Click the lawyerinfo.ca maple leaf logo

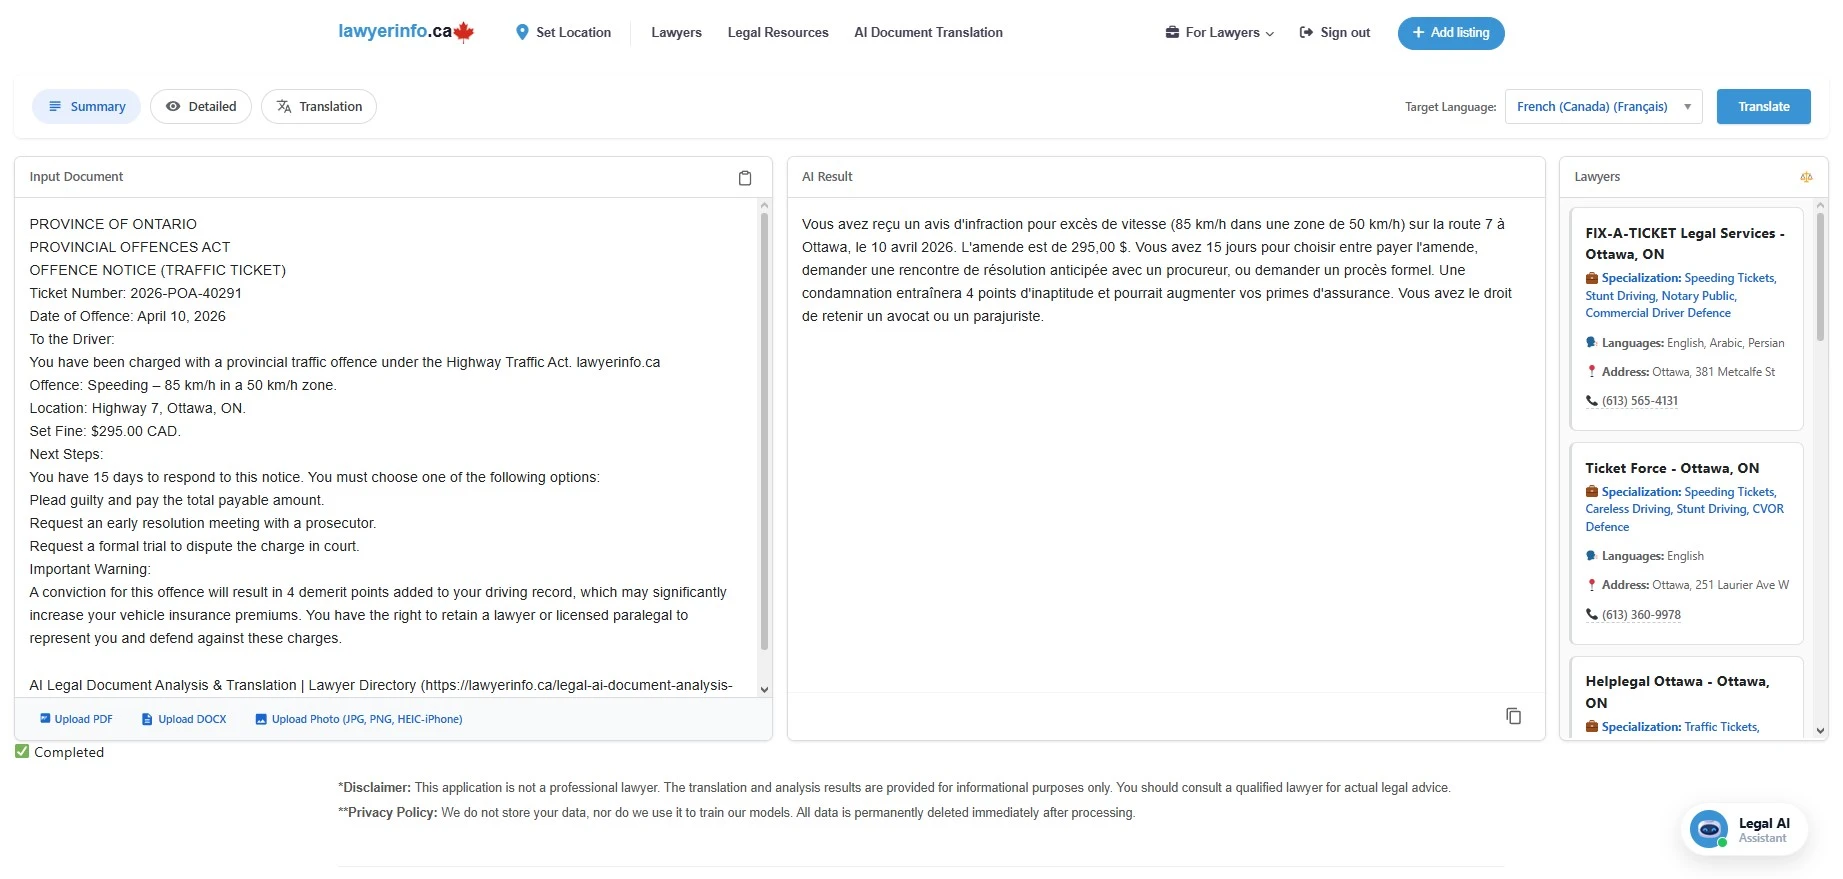click(x=464, y=32)
